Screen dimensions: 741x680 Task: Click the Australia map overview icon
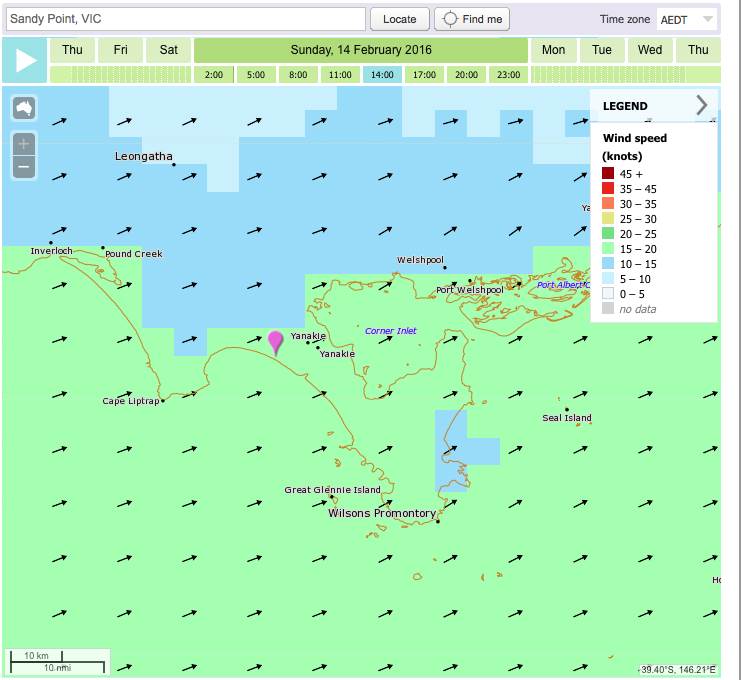(x=24, y=108)
